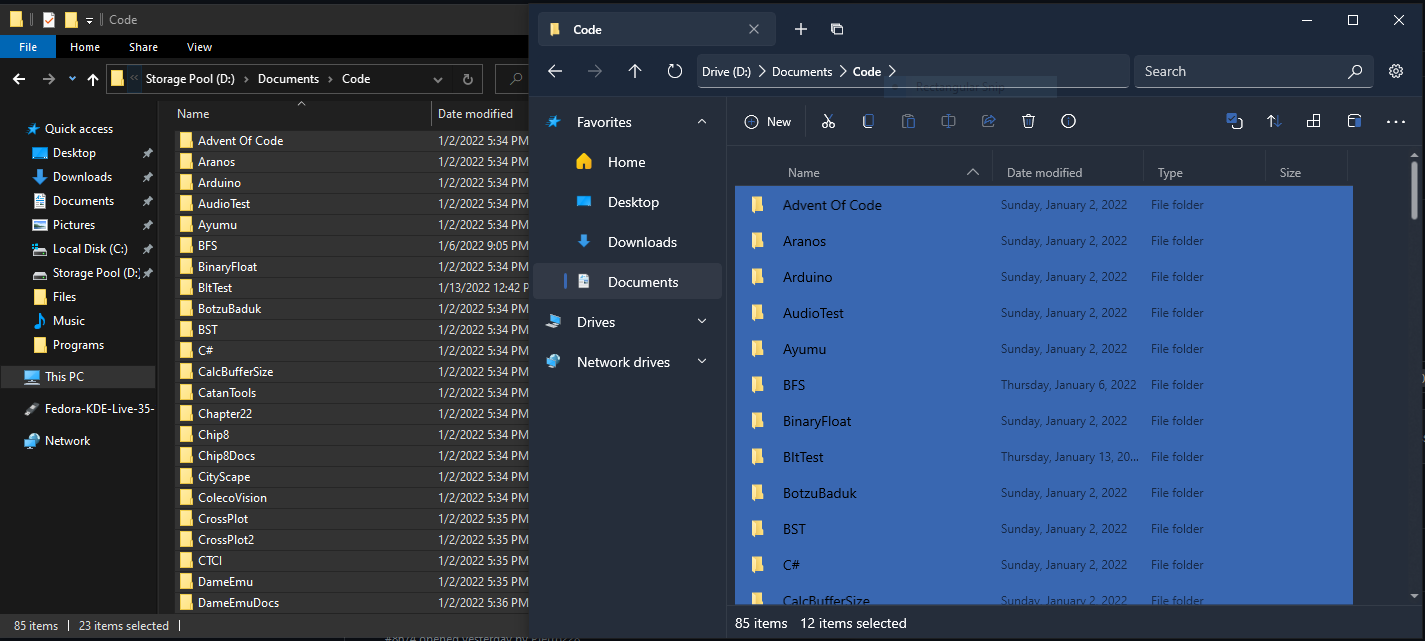Select This PC in Explorer navigation pane
The height and width of the screenshot is (641, 1425).
pos(78,377)
